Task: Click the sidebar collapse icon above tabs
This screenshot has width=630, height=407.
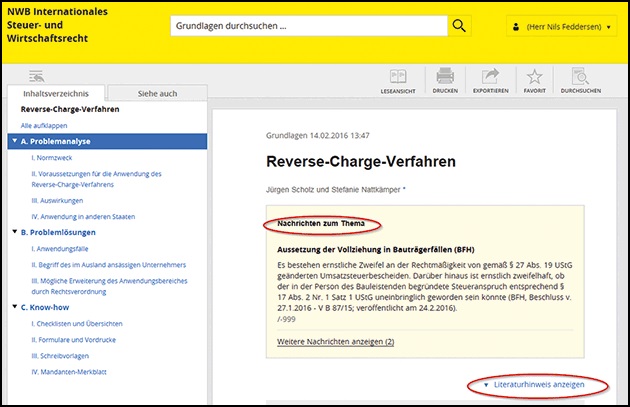Action: tap(38, 76)
